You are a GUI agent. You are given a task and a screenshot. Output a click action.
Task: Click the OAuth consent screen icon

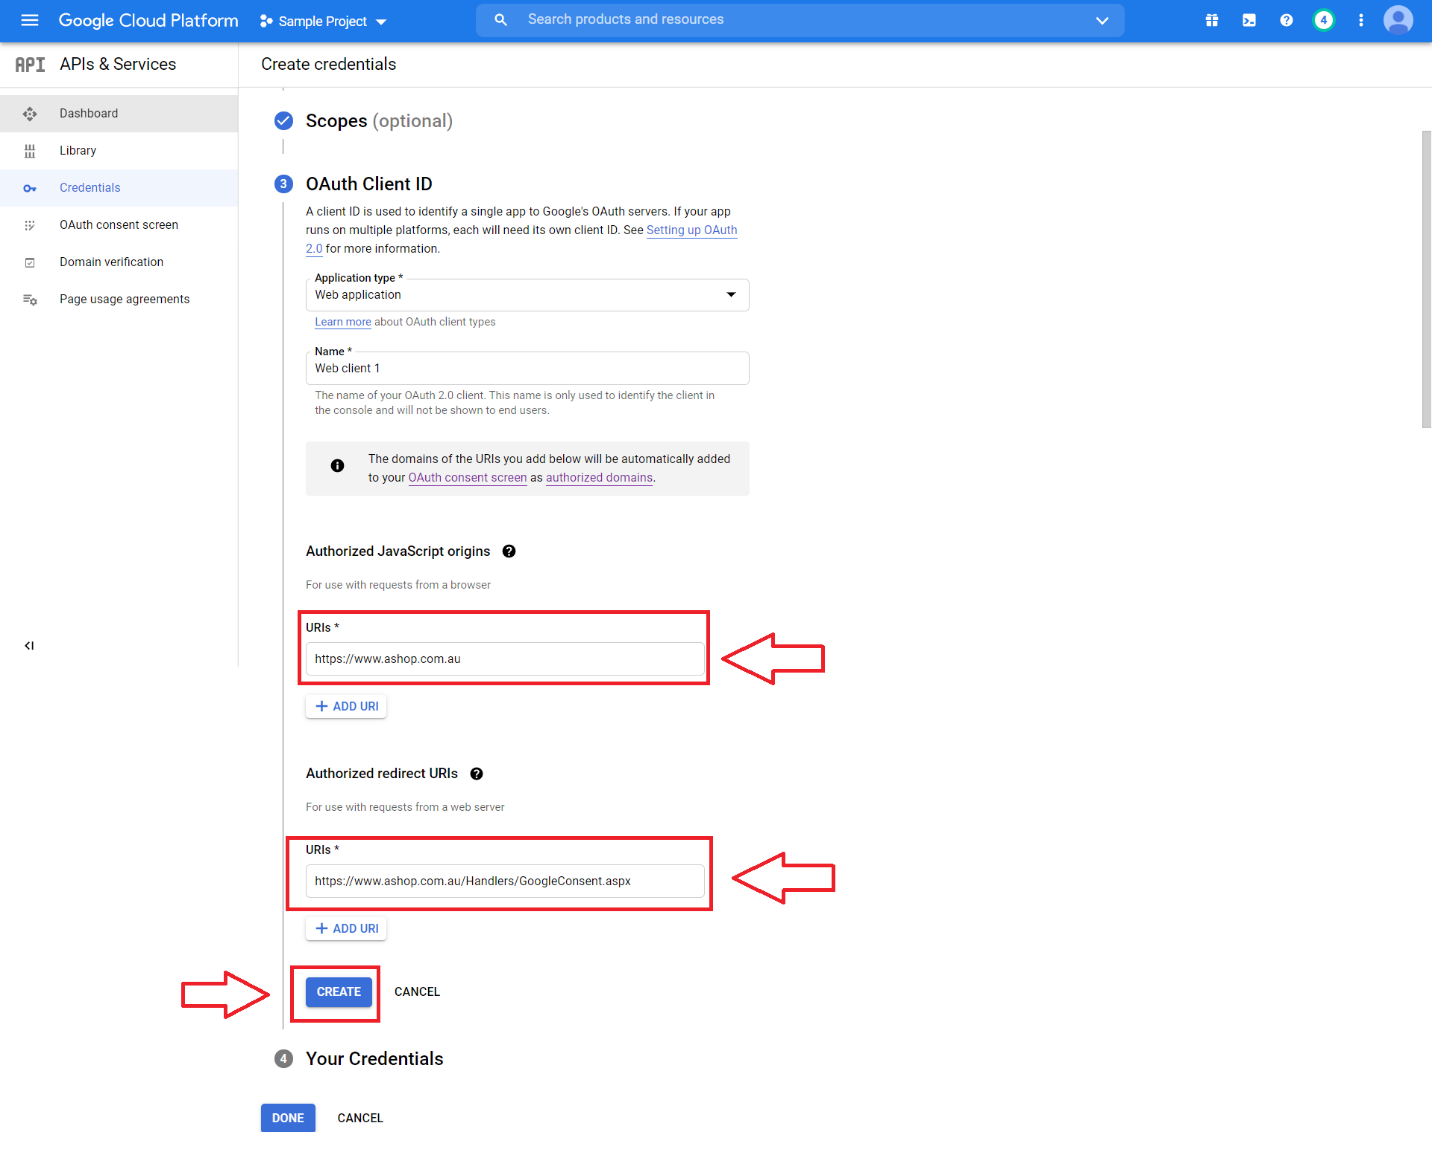[x=30, y=225]
